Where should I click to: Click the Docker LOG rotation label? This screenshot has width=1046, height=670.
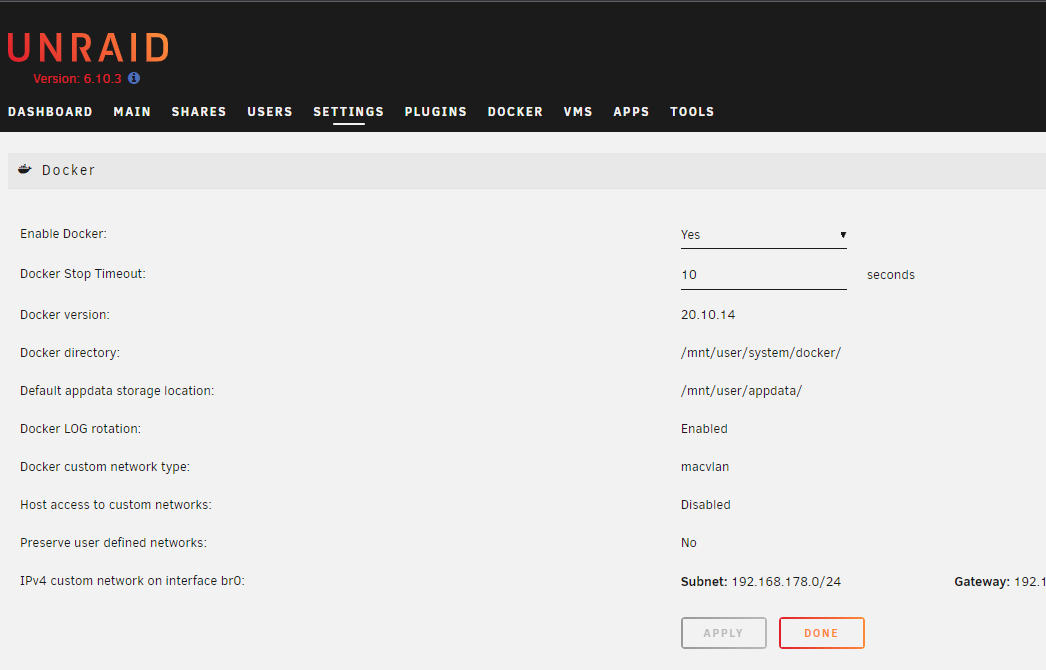click(x=80, y=428)
